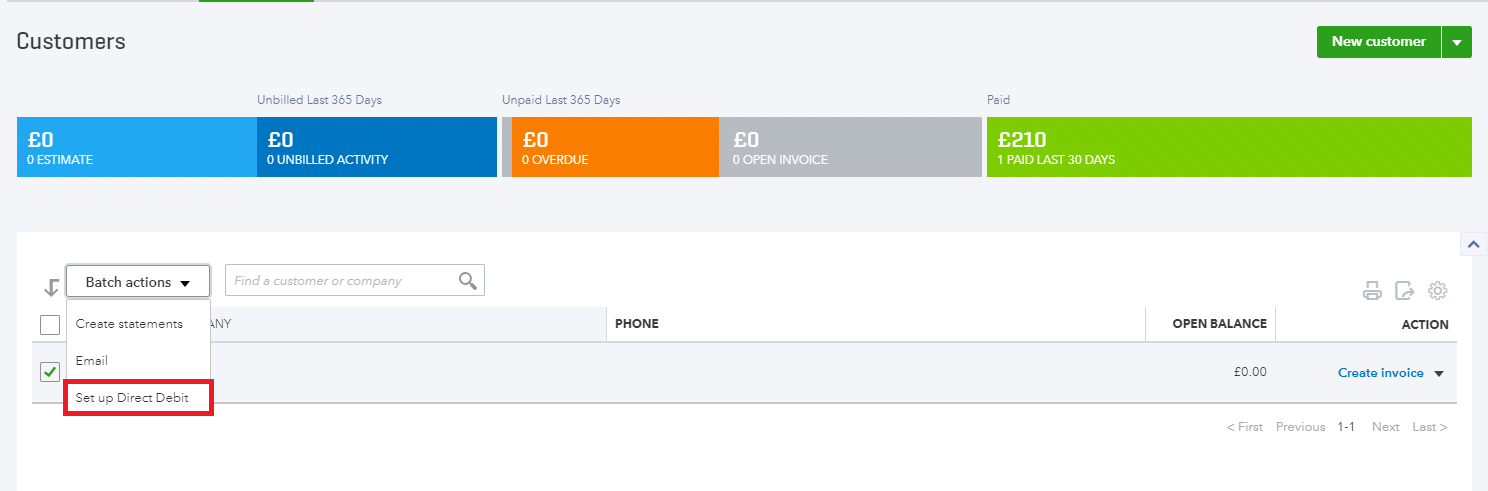
Task: Uncheck the selected customer row checkbox
Action: coord(50,372)
